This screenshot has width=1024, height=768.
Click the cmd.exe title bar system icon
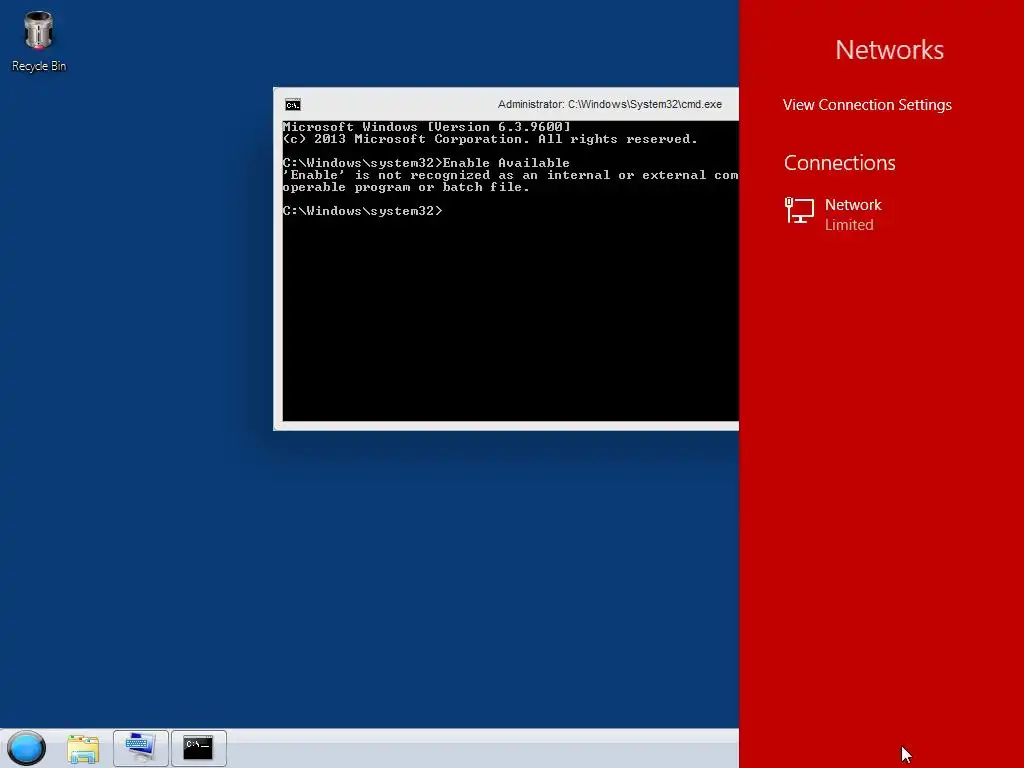click(293, 104)
